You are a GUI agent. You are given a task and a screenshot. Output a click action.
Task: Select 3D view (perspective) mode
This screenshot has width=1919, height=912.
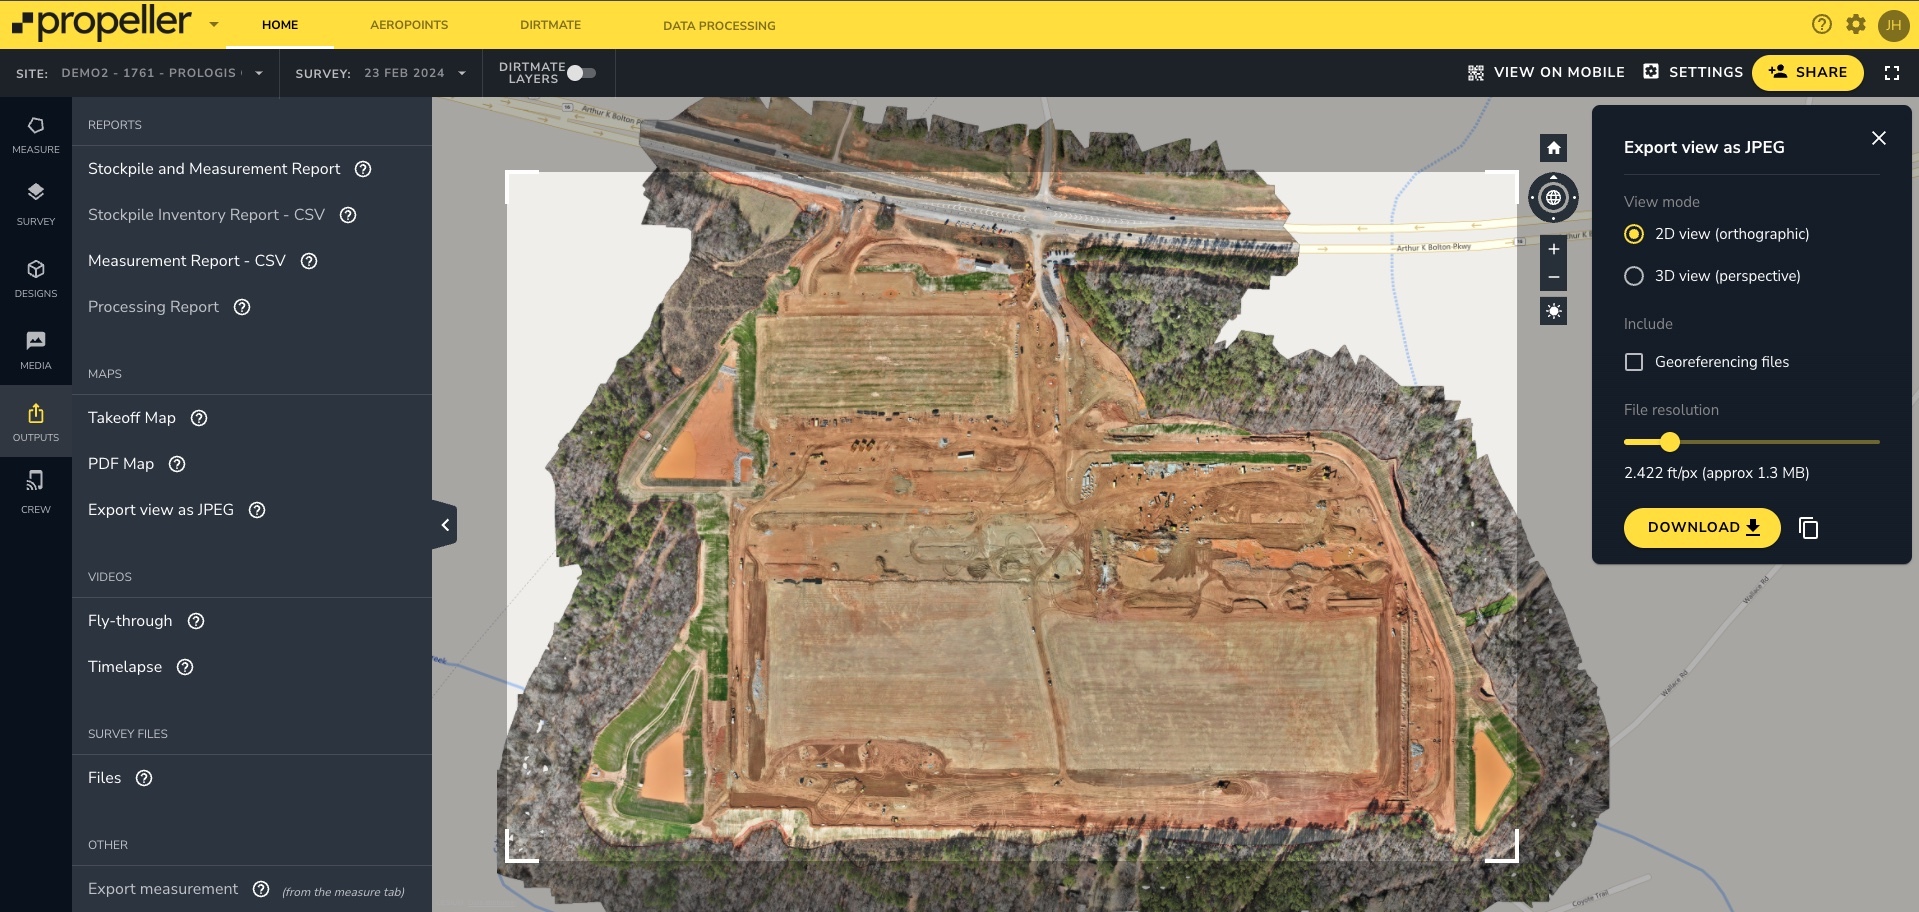pos(1634,275)
